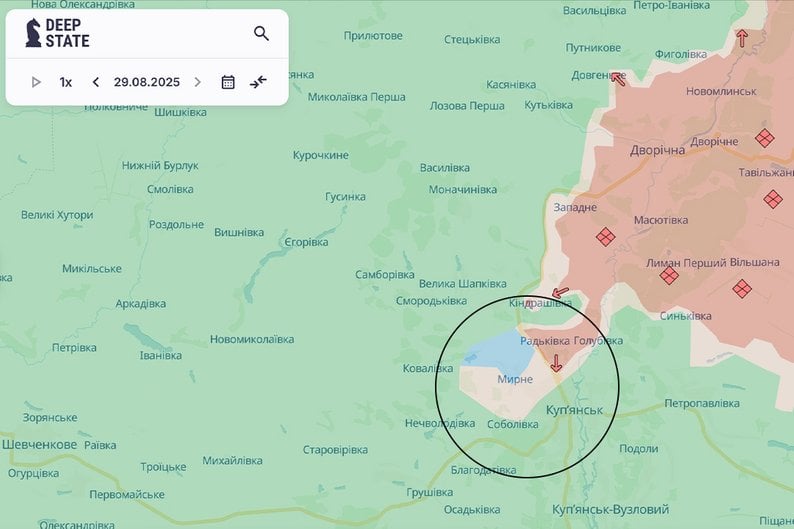This screenshot has height=529, width=794.
Task: Click the collapse arrows icon
Action: [258, 82]
